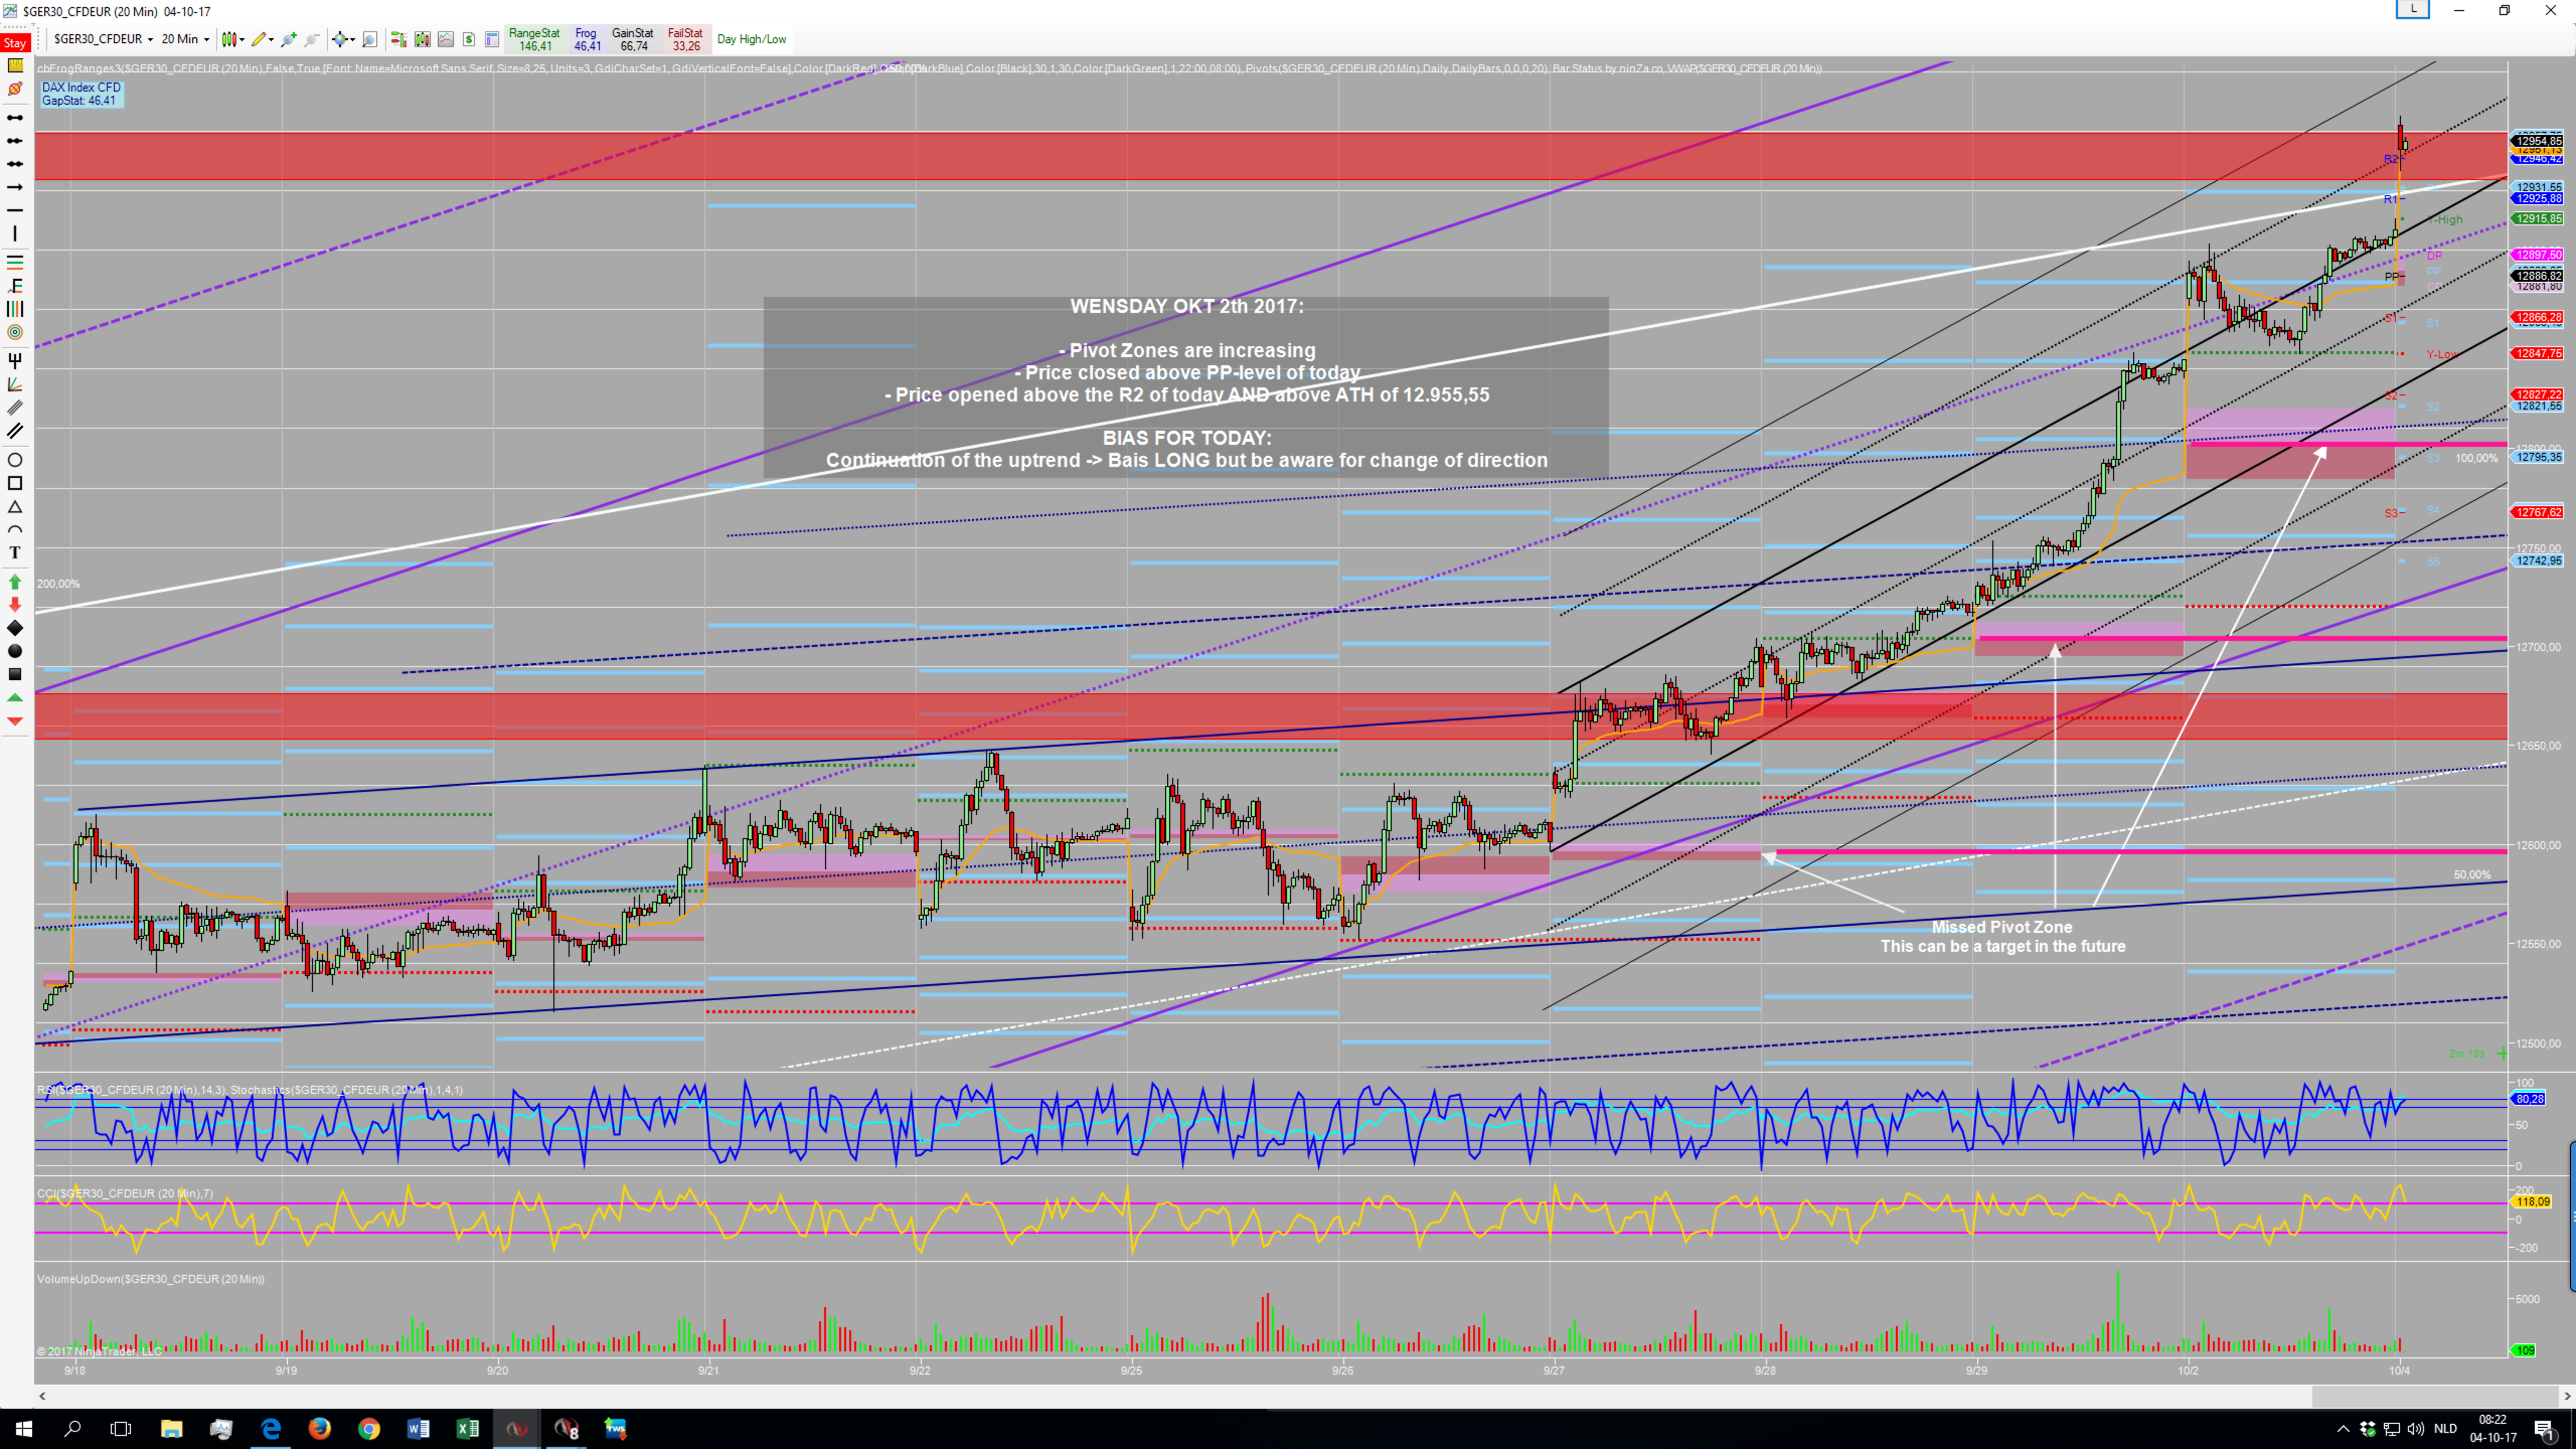
Task: Select the ruler measurement tool
Action: pos(15,66)
